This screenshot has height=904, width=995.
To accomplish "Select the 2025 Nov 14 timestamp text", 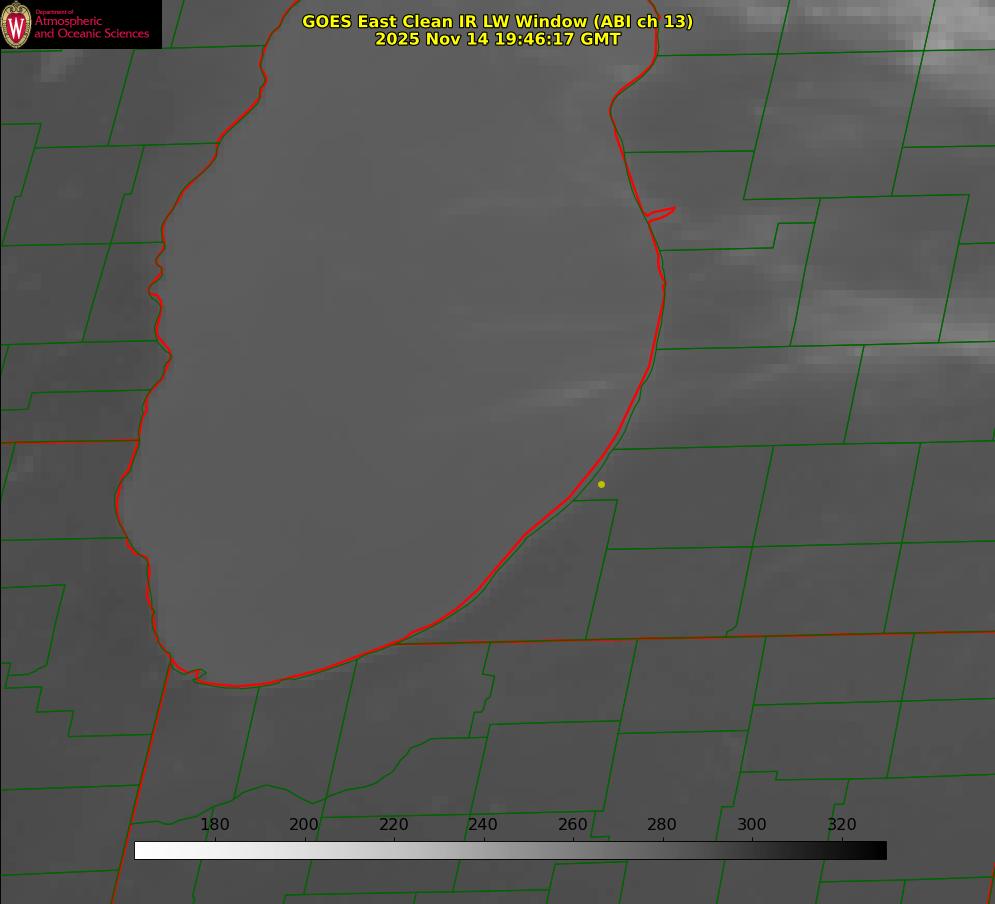I will [x=497, y=40].
